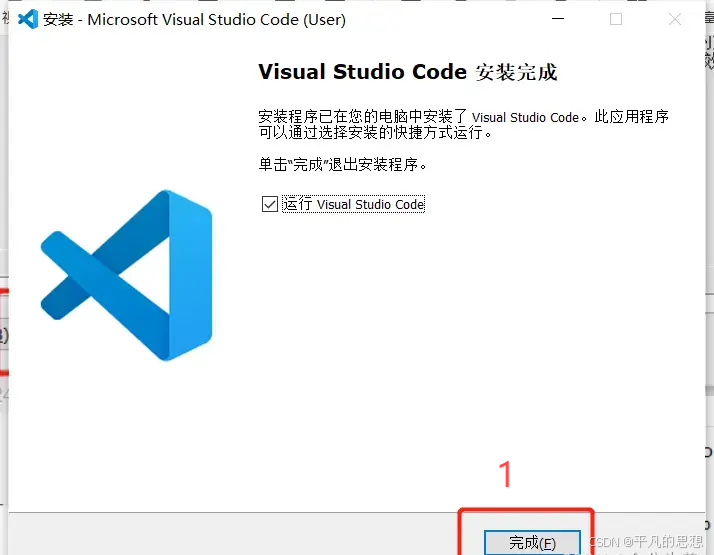714x555 pixels.
Task: Click the 运行 Visual Studio Code label text
Action: click(353, 204)
